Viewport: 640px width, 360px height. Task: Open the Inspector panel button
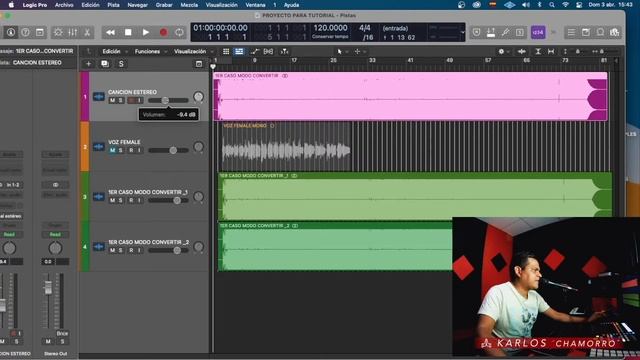pyautogui.click(x=11, y=32)
